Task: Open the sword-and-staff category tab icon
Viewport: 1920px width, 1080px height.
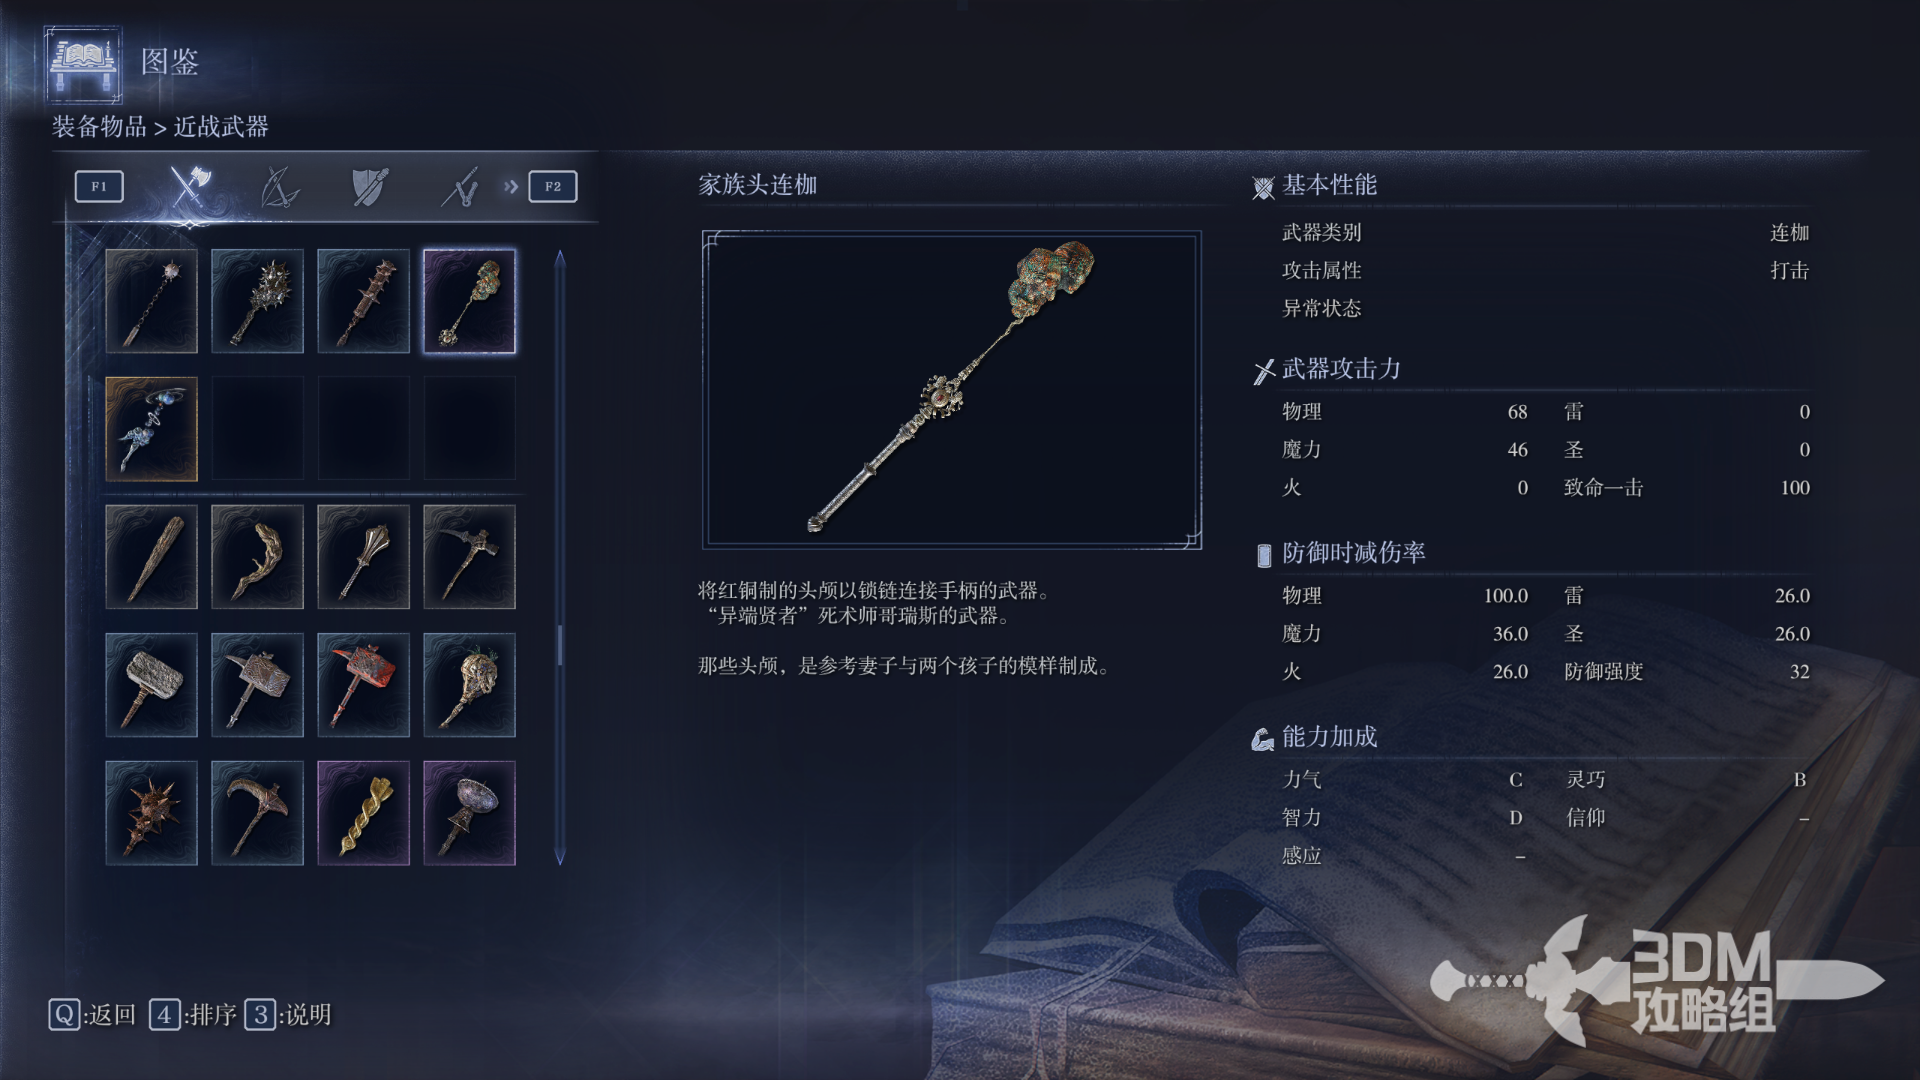Action: point(460,187)
